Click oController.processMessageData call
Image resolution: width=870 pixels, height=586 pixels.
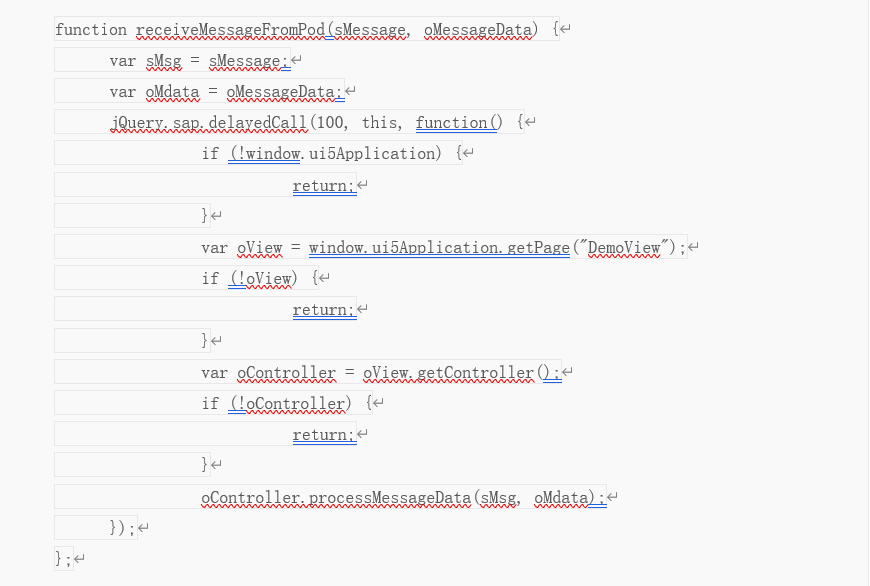pyautogui.click(x=336, y=497)
